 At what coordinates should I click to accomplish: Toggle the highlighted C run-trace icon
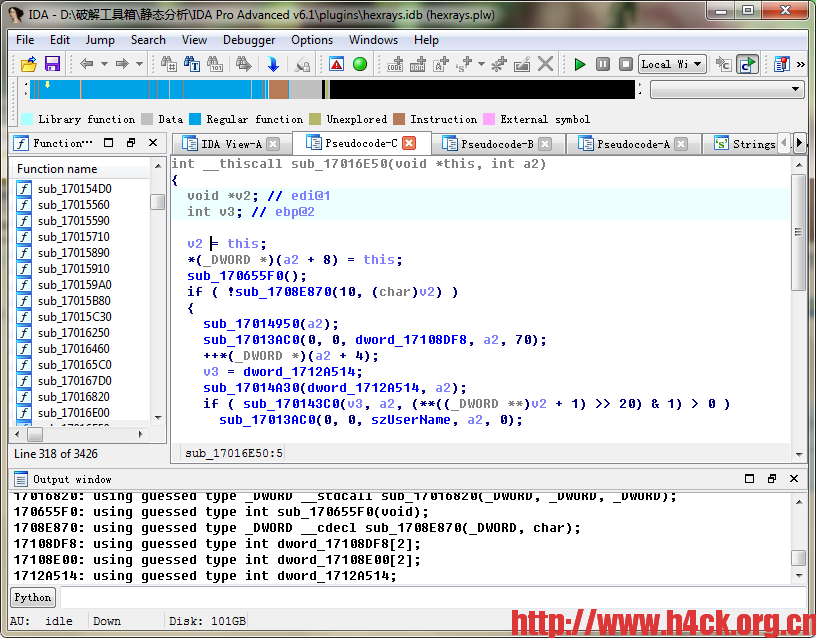(747, 64)
